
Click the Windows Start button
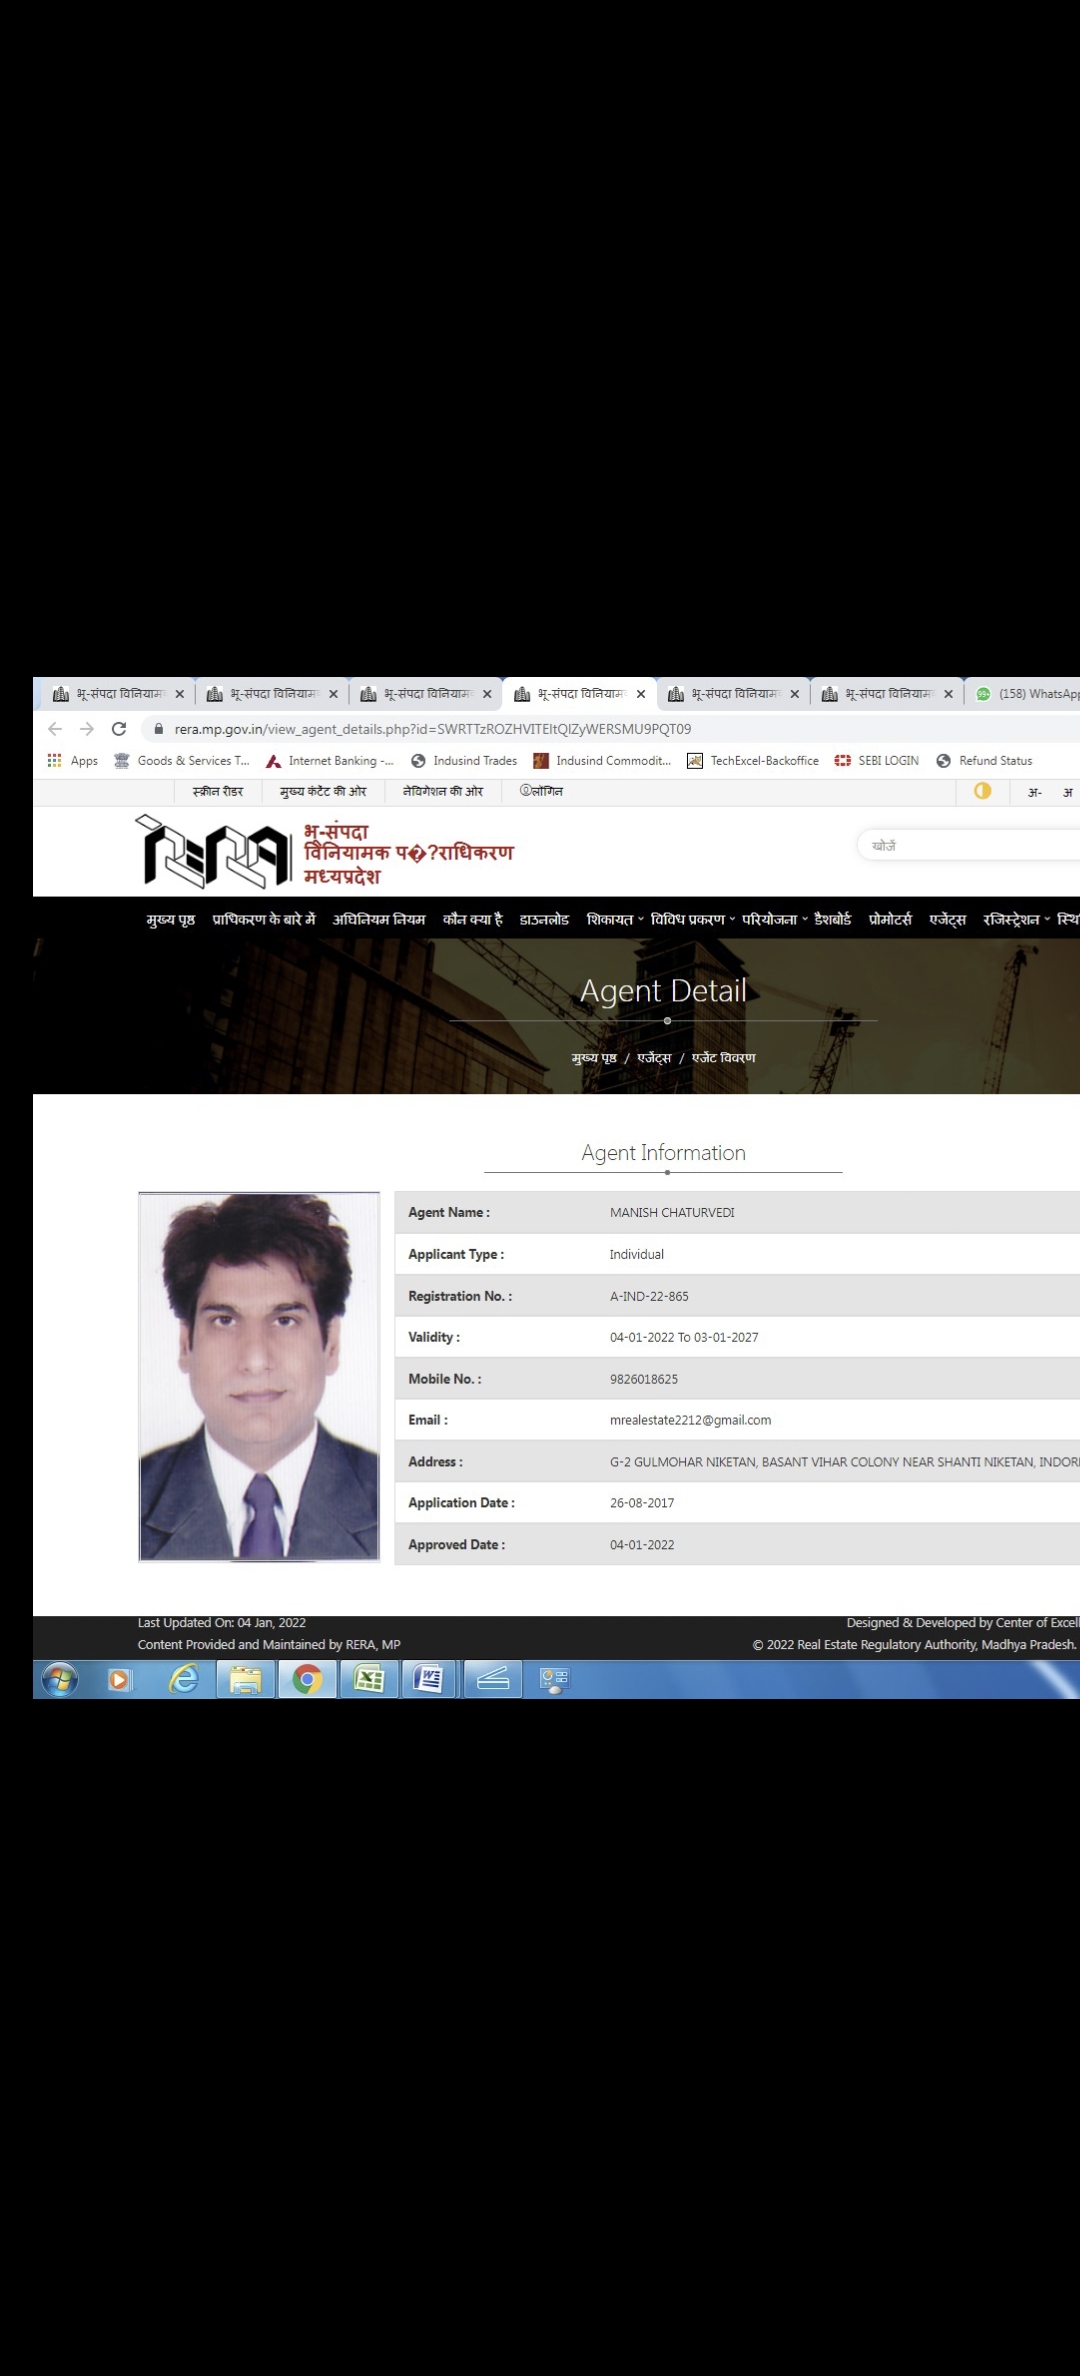pos(60,1679)
